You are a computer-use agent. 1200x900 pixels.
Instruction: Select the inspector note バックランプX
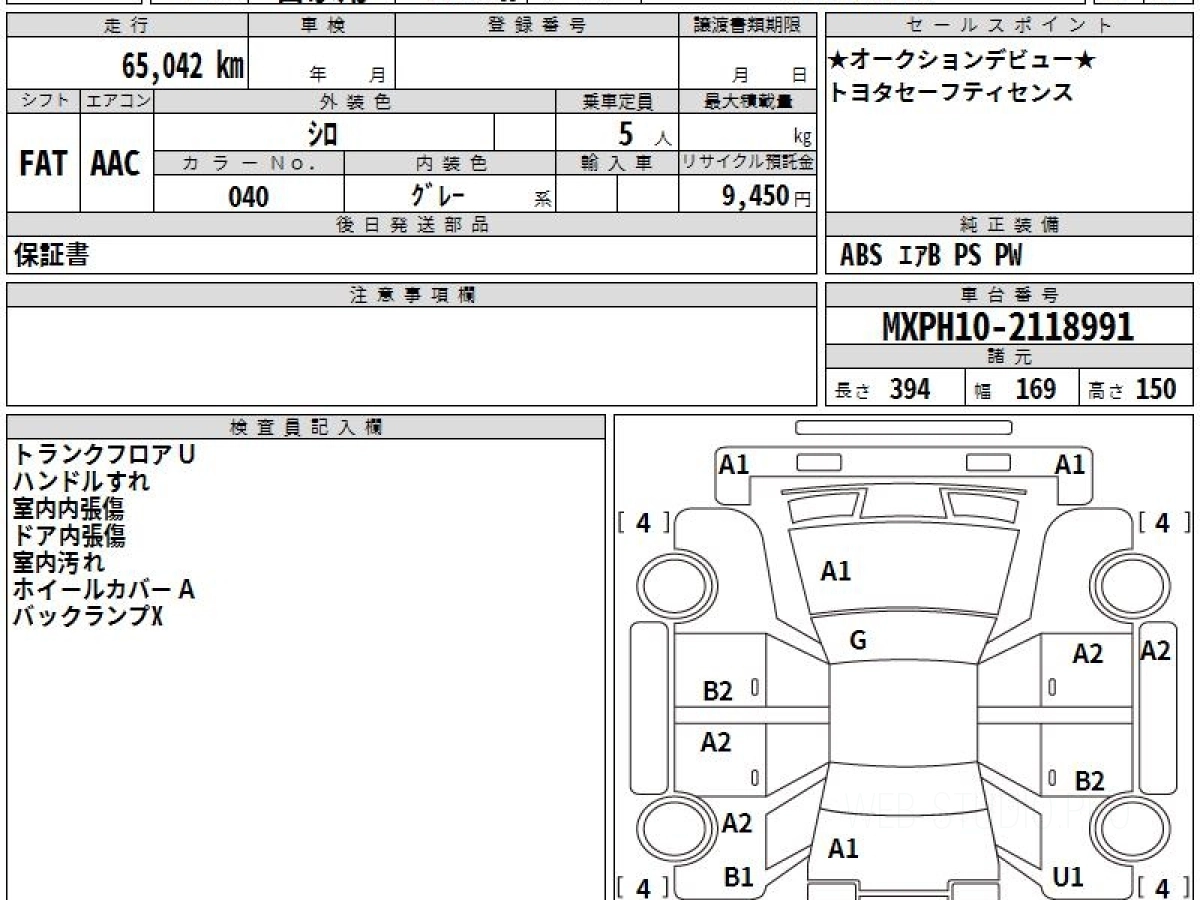tap(88, 617)
